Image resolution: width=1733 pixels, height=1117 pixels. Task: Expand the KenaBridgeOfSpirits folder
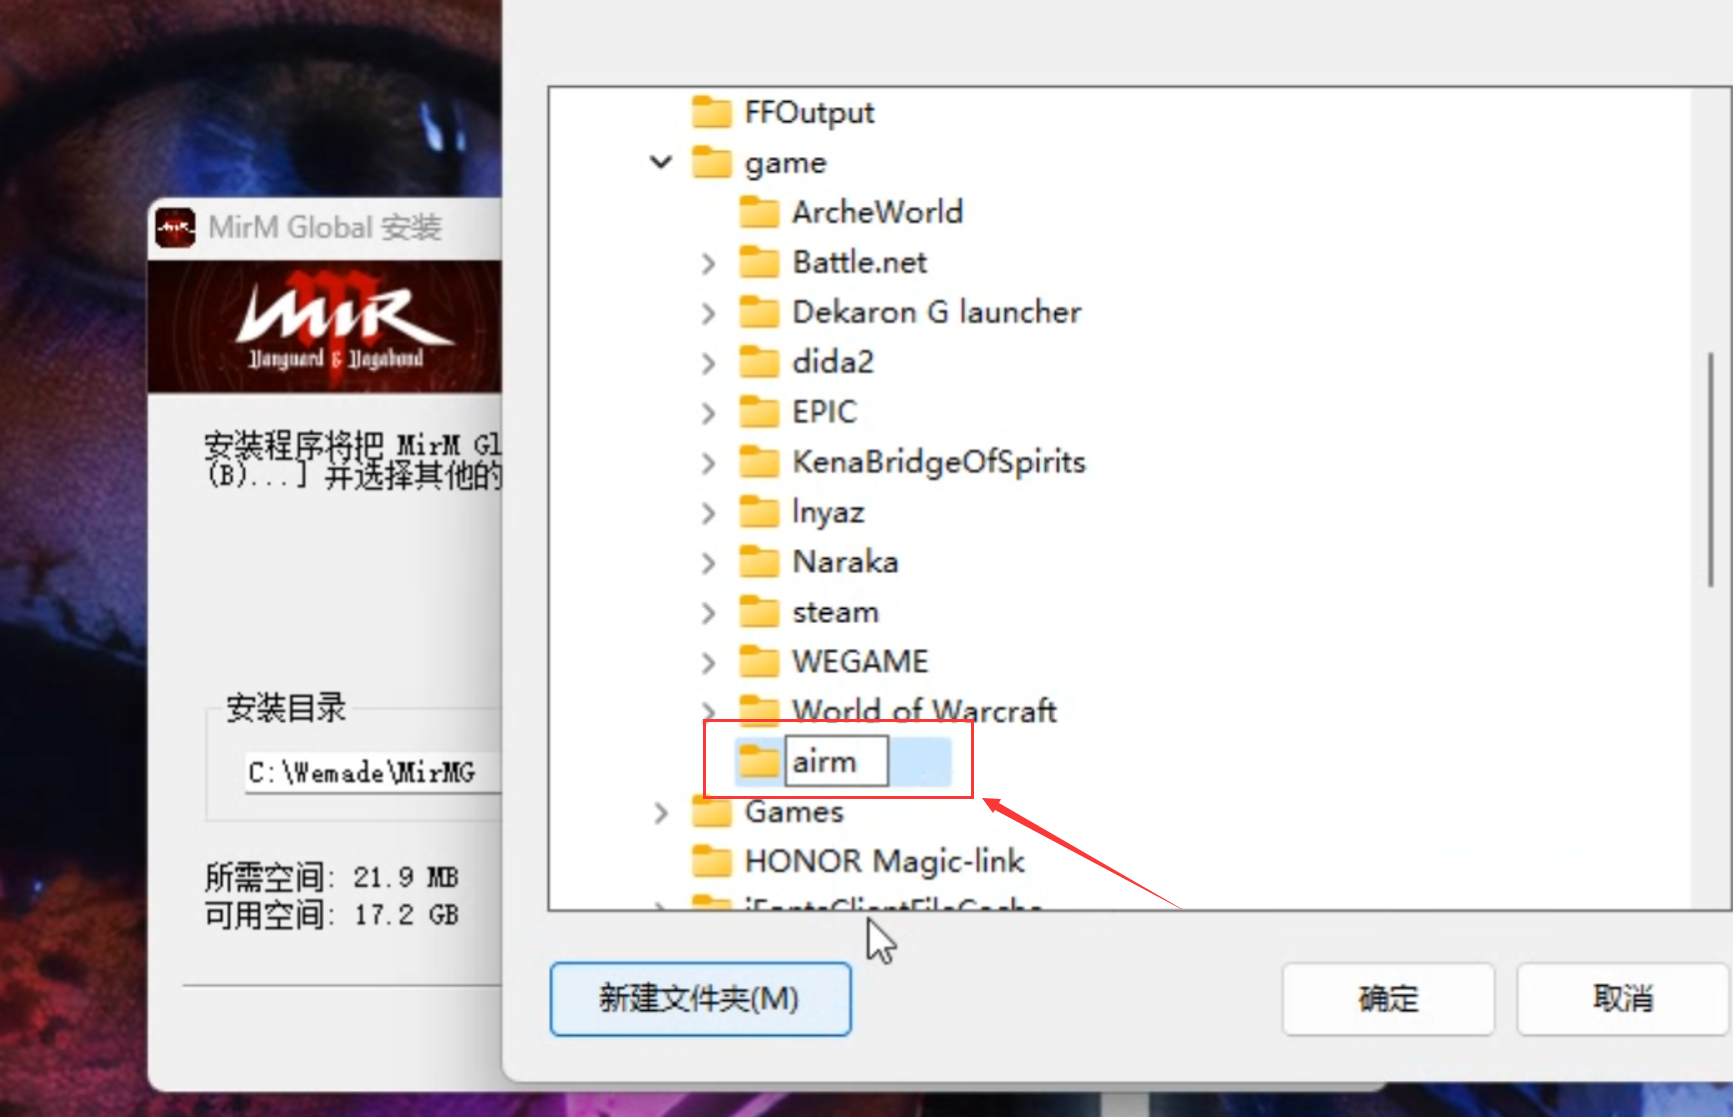[709, 463]
